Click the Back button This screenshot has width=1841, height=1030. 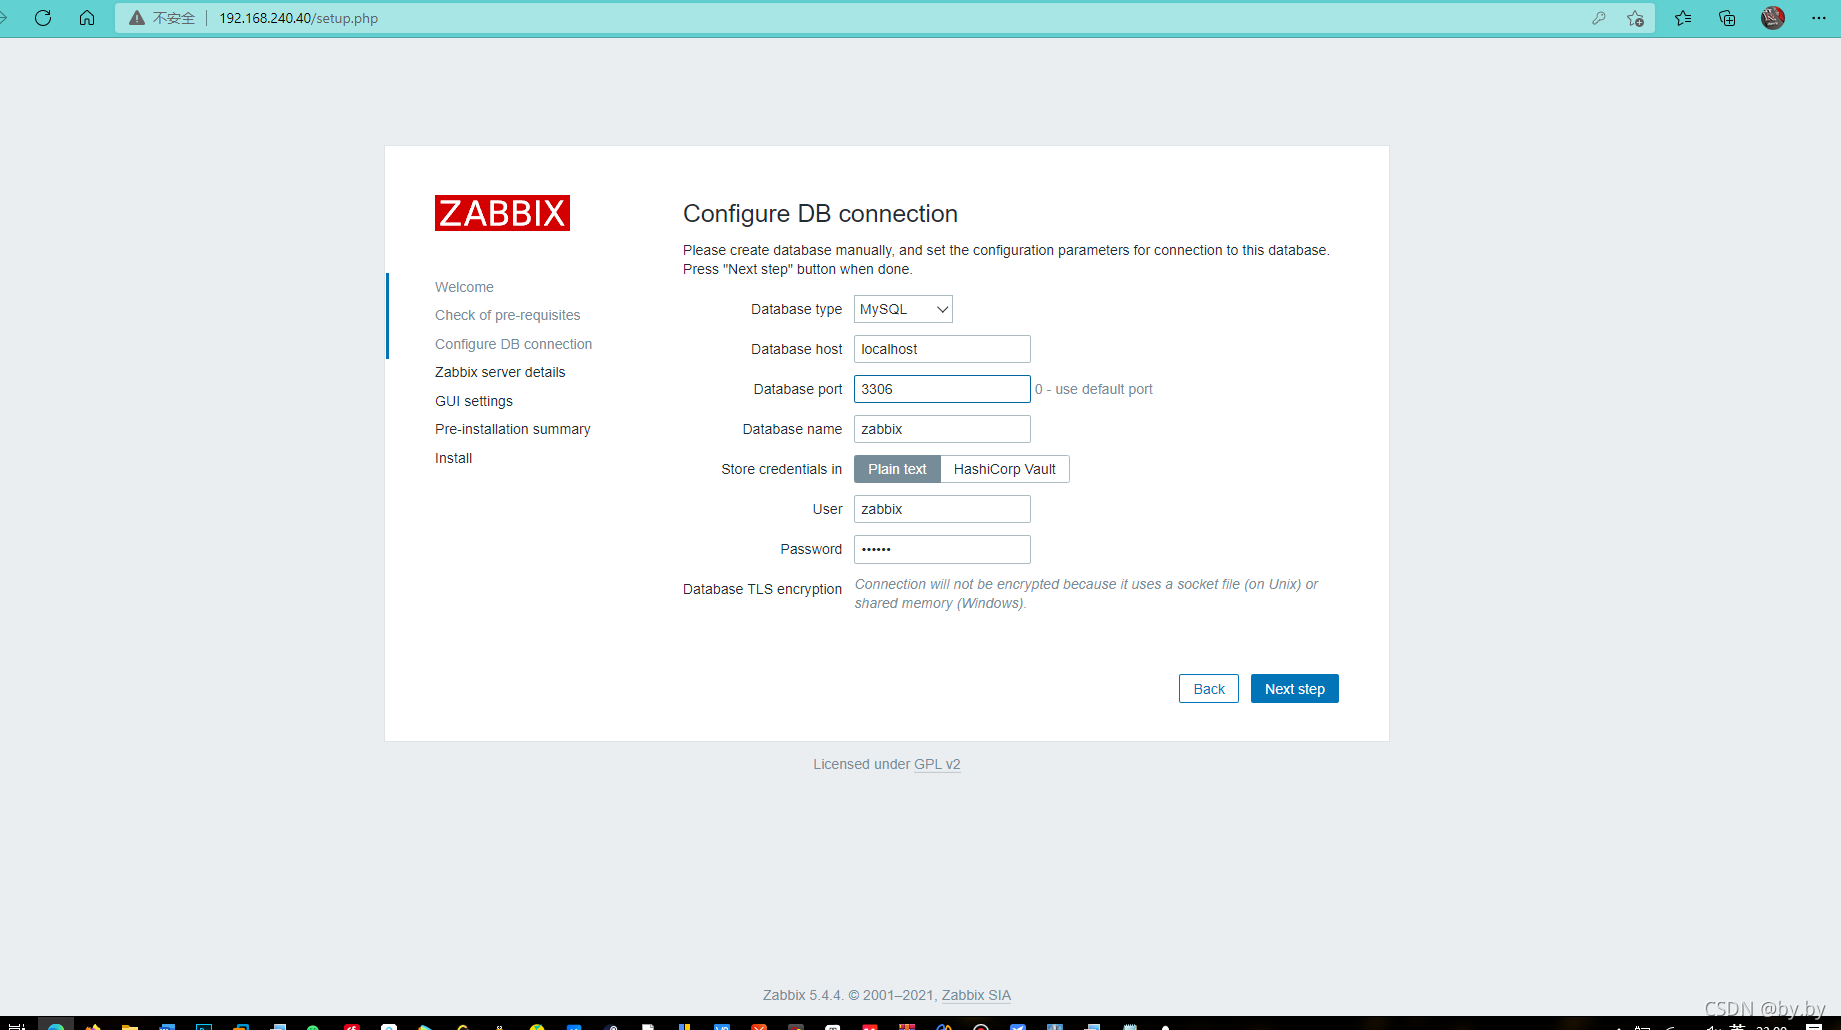[x=1209, y=689]
